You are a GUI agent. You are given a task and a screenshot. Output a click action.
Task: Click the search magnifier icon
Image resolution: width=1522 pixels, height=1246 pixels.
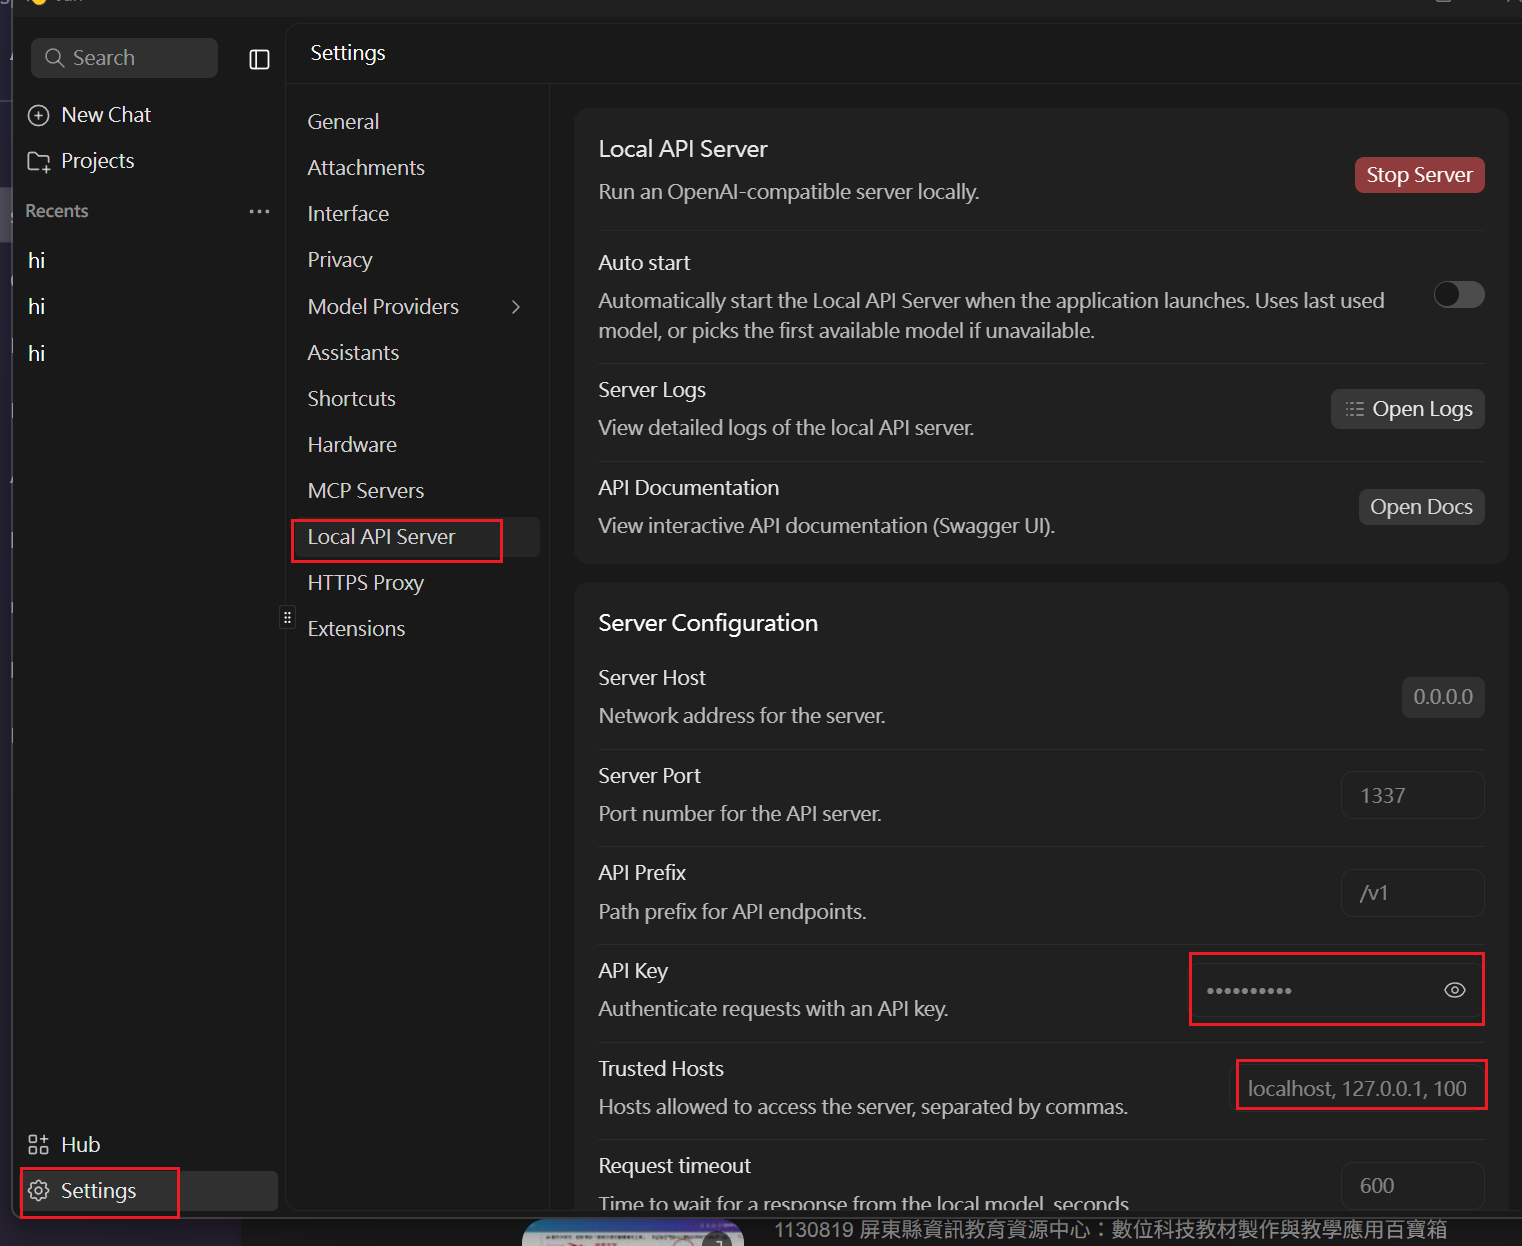pos(55,58)
